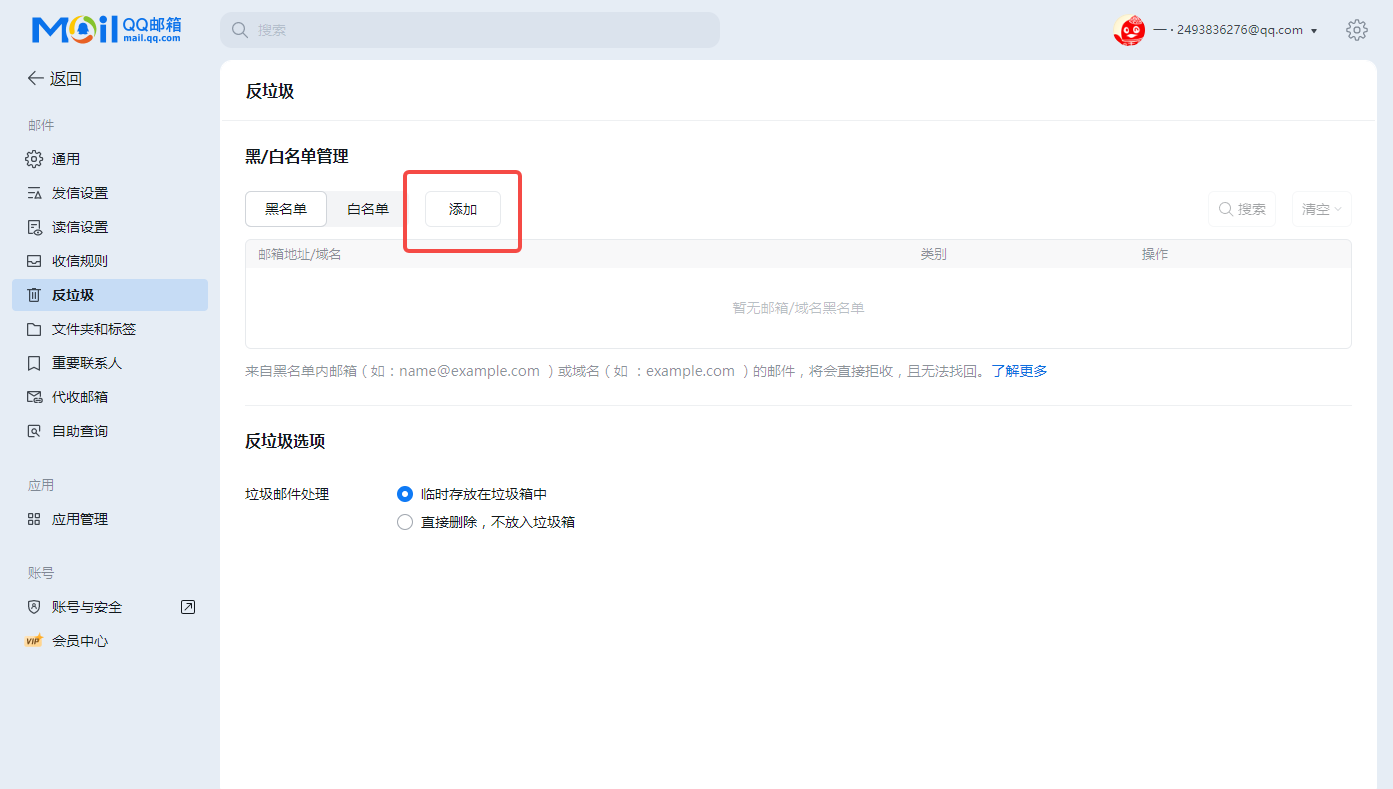
Task: Open settings gear icon at top right
Action: tap(1356, 30)
